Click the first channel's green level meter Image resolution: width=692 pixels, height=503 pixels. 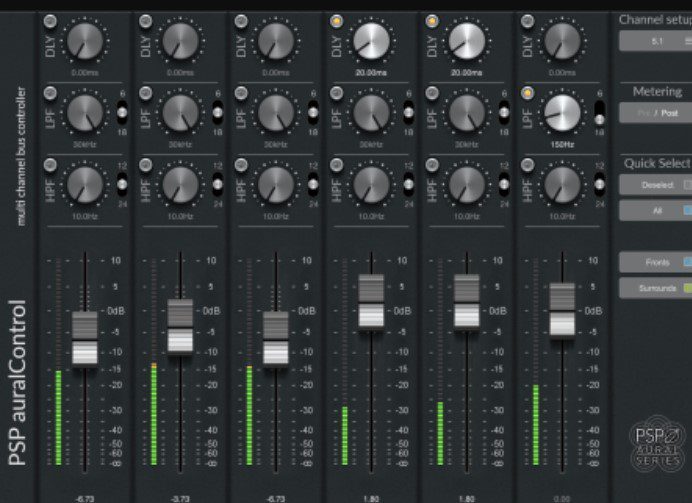click(58, 417)
